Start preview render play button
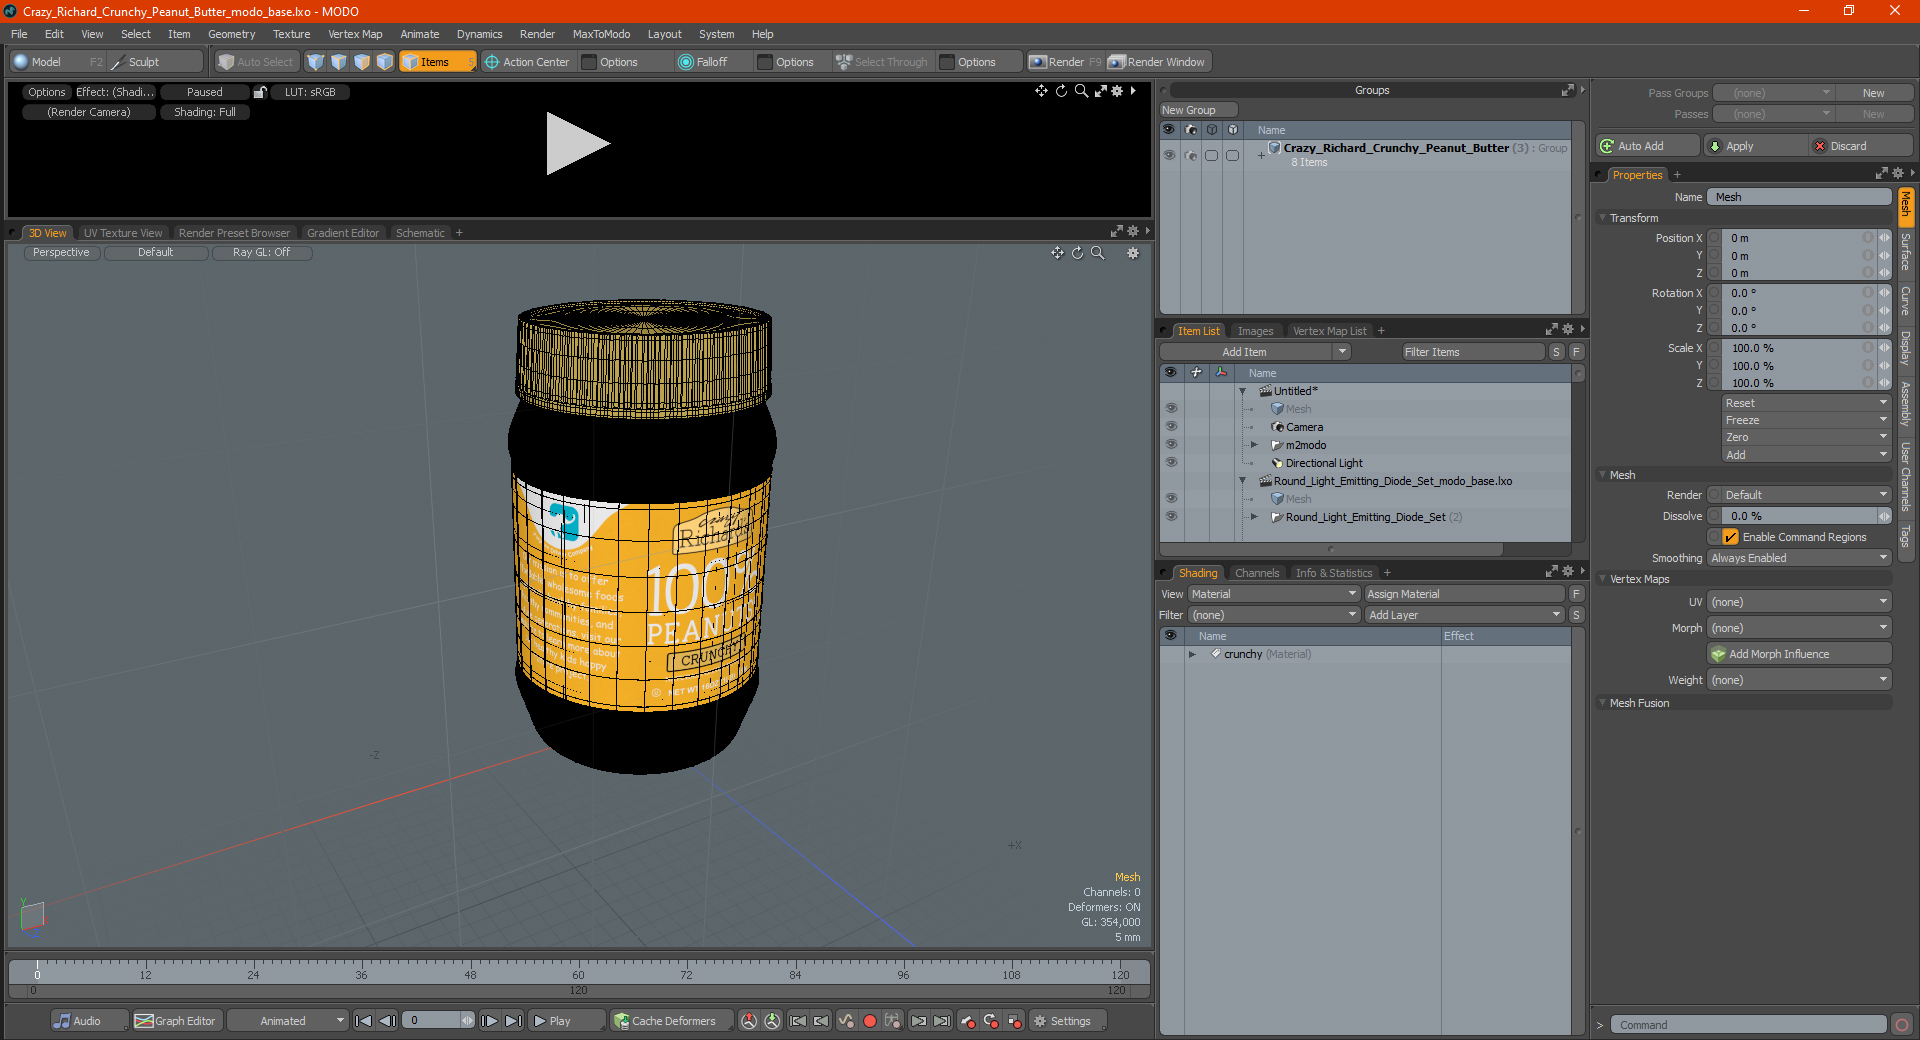Image resolution: width=1920 pixels, height=1040 pixels. [576, 144]
